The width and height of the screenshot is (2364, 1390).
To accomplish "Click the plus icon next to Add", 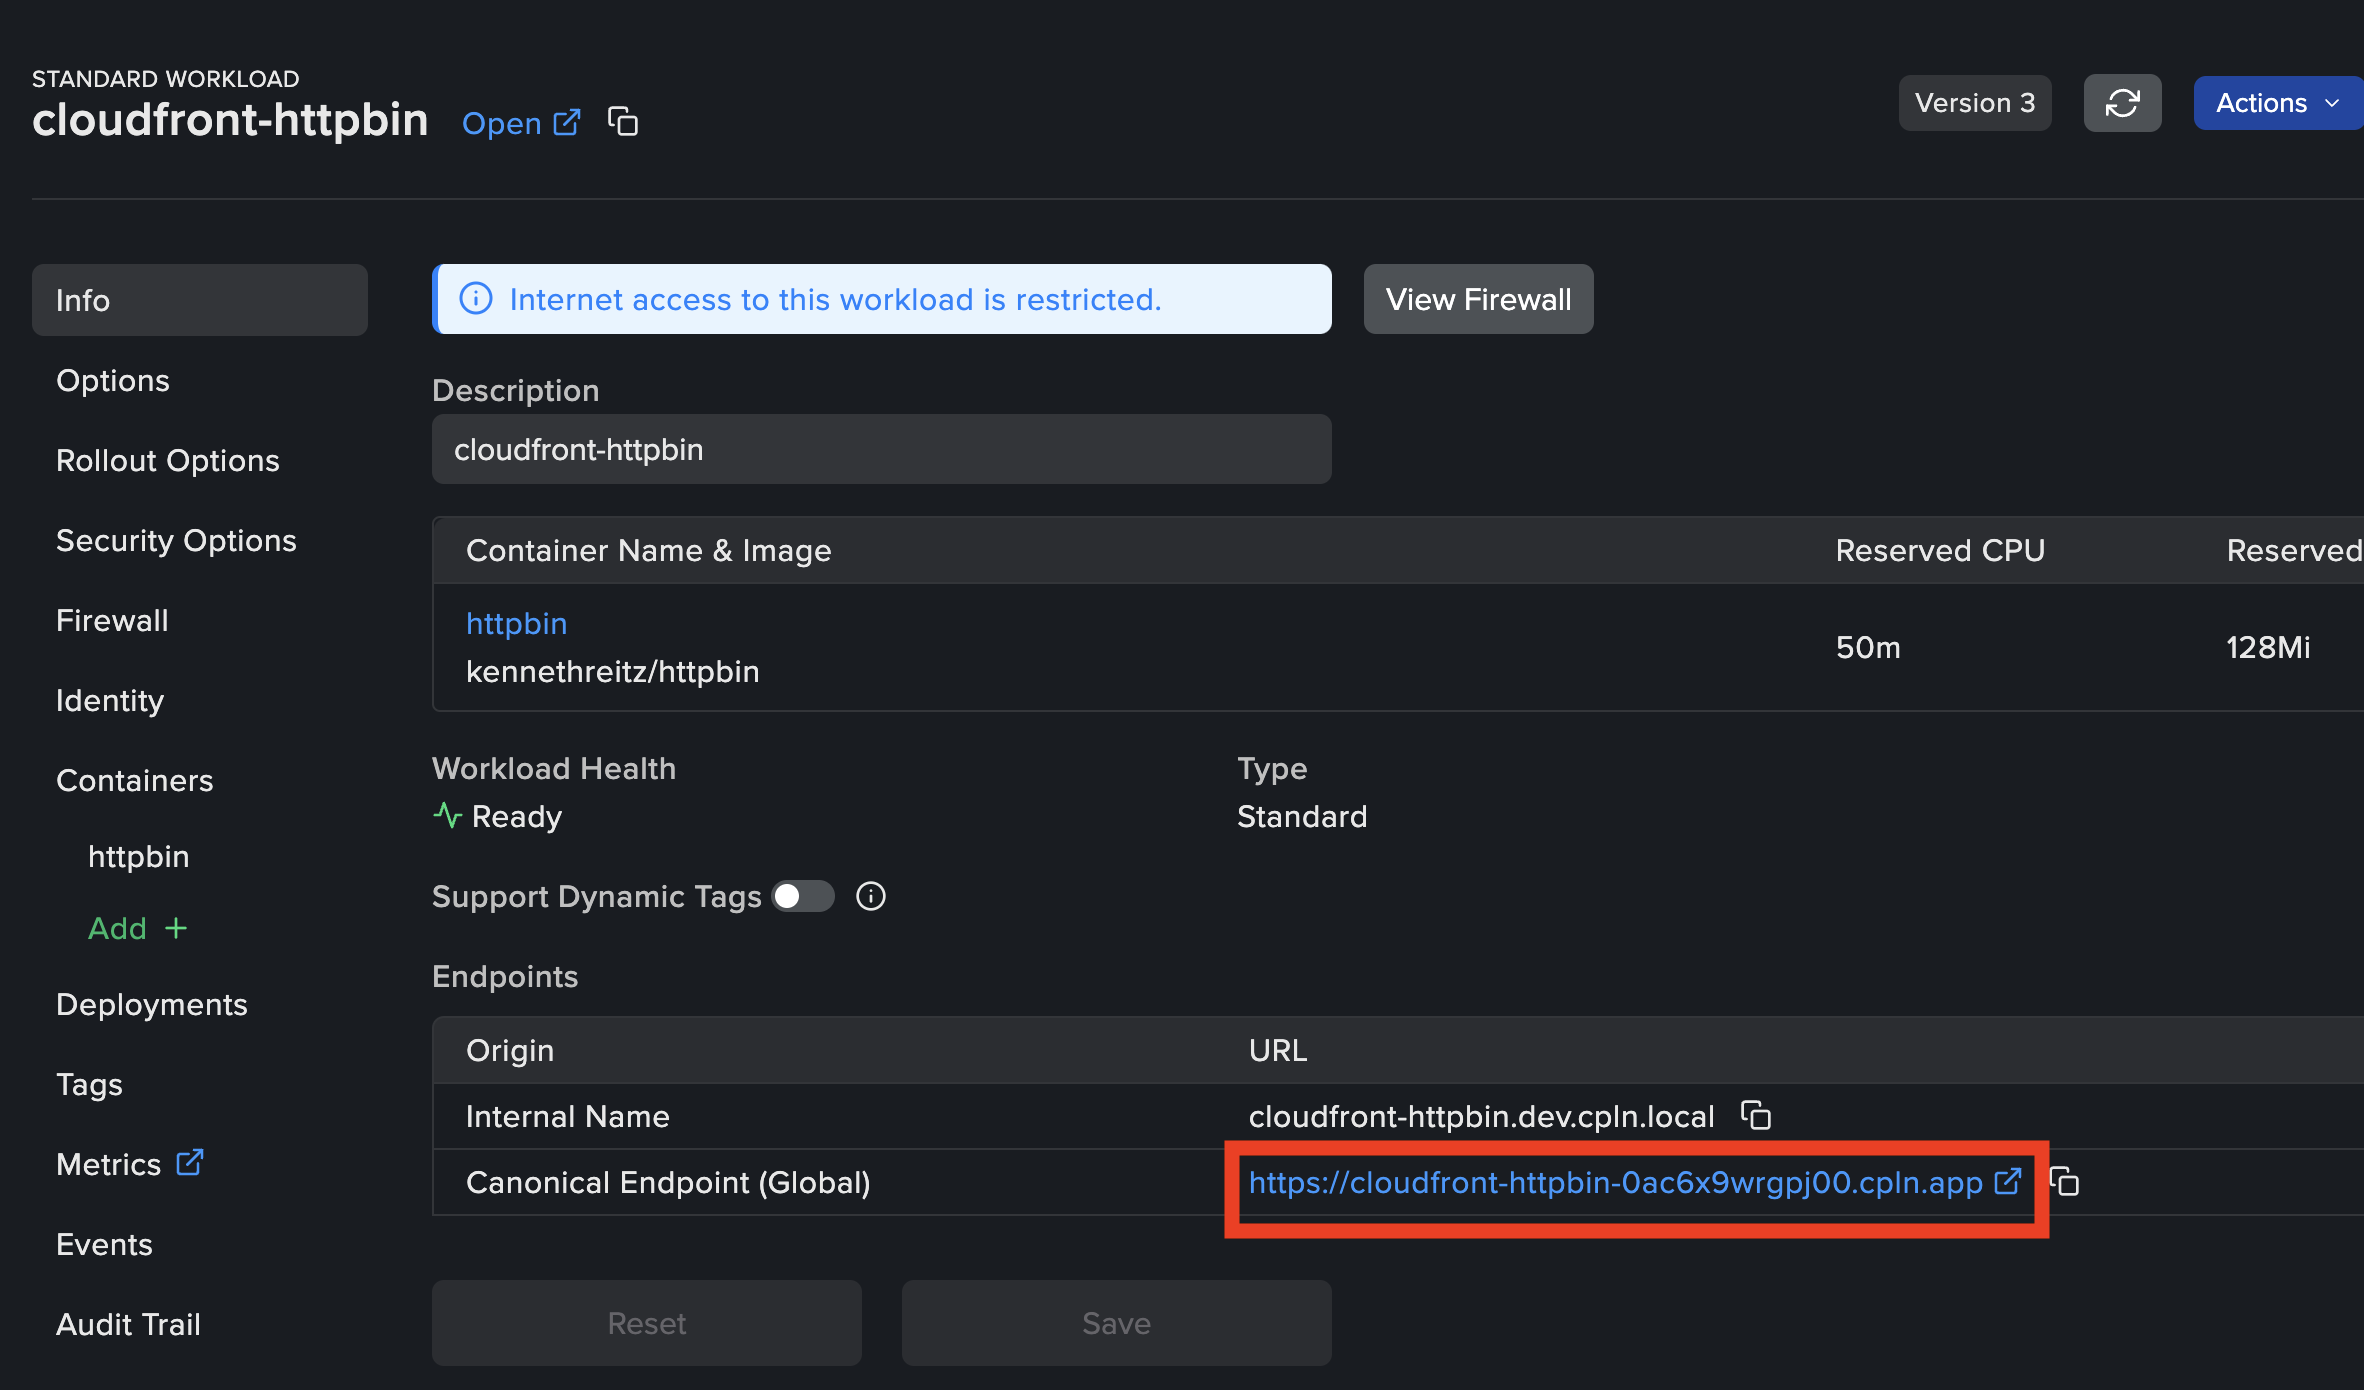I will (x=176, y=929).
